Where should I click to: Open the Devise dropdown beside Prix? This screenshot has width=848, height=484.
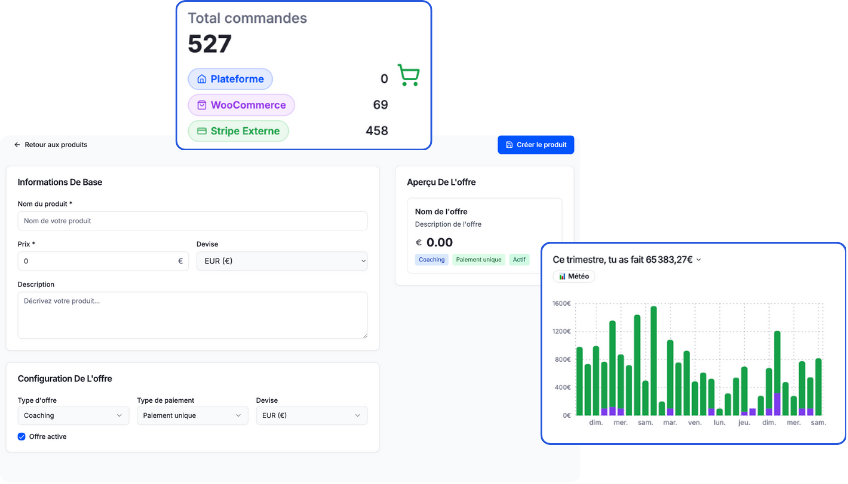[x=281, y=261]
